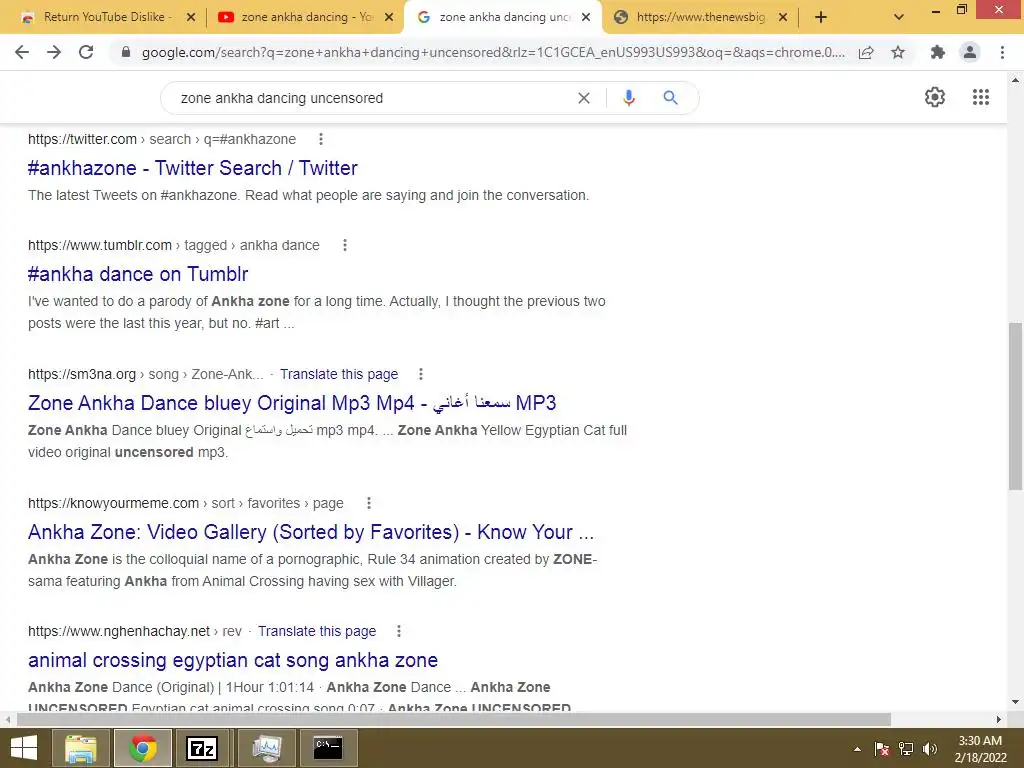Open volume control in tray
1024x768 pixels.
click(929, 749)
